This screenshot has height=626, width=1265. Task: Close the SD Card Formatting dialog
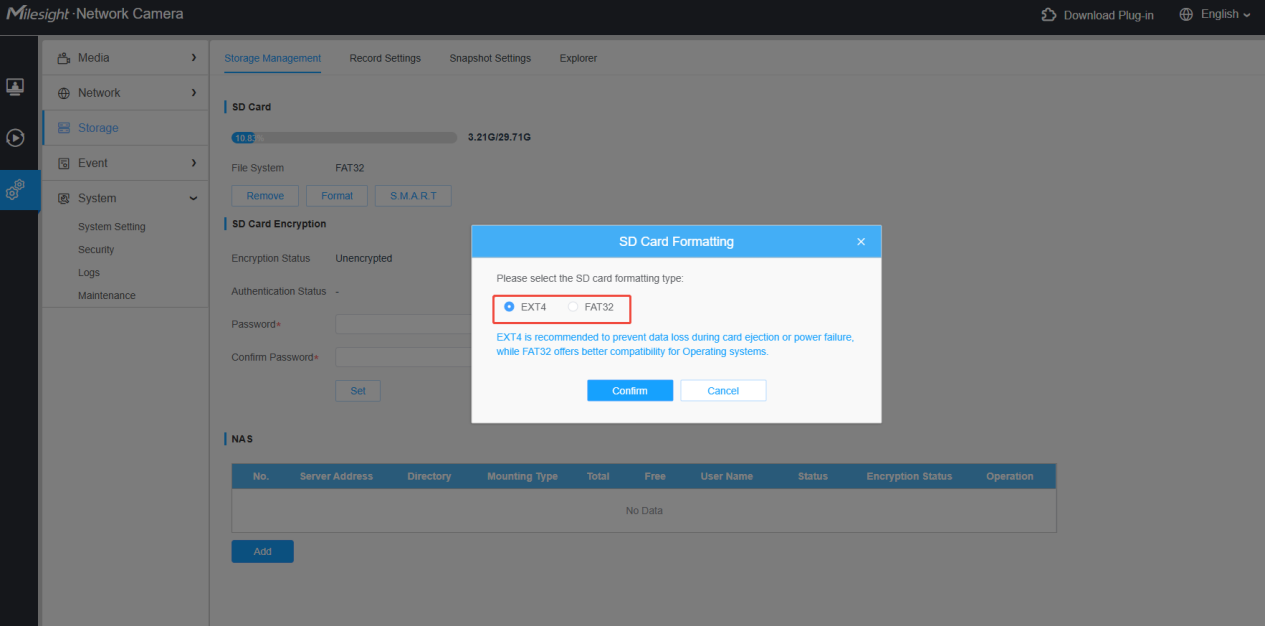pos(861,242)
